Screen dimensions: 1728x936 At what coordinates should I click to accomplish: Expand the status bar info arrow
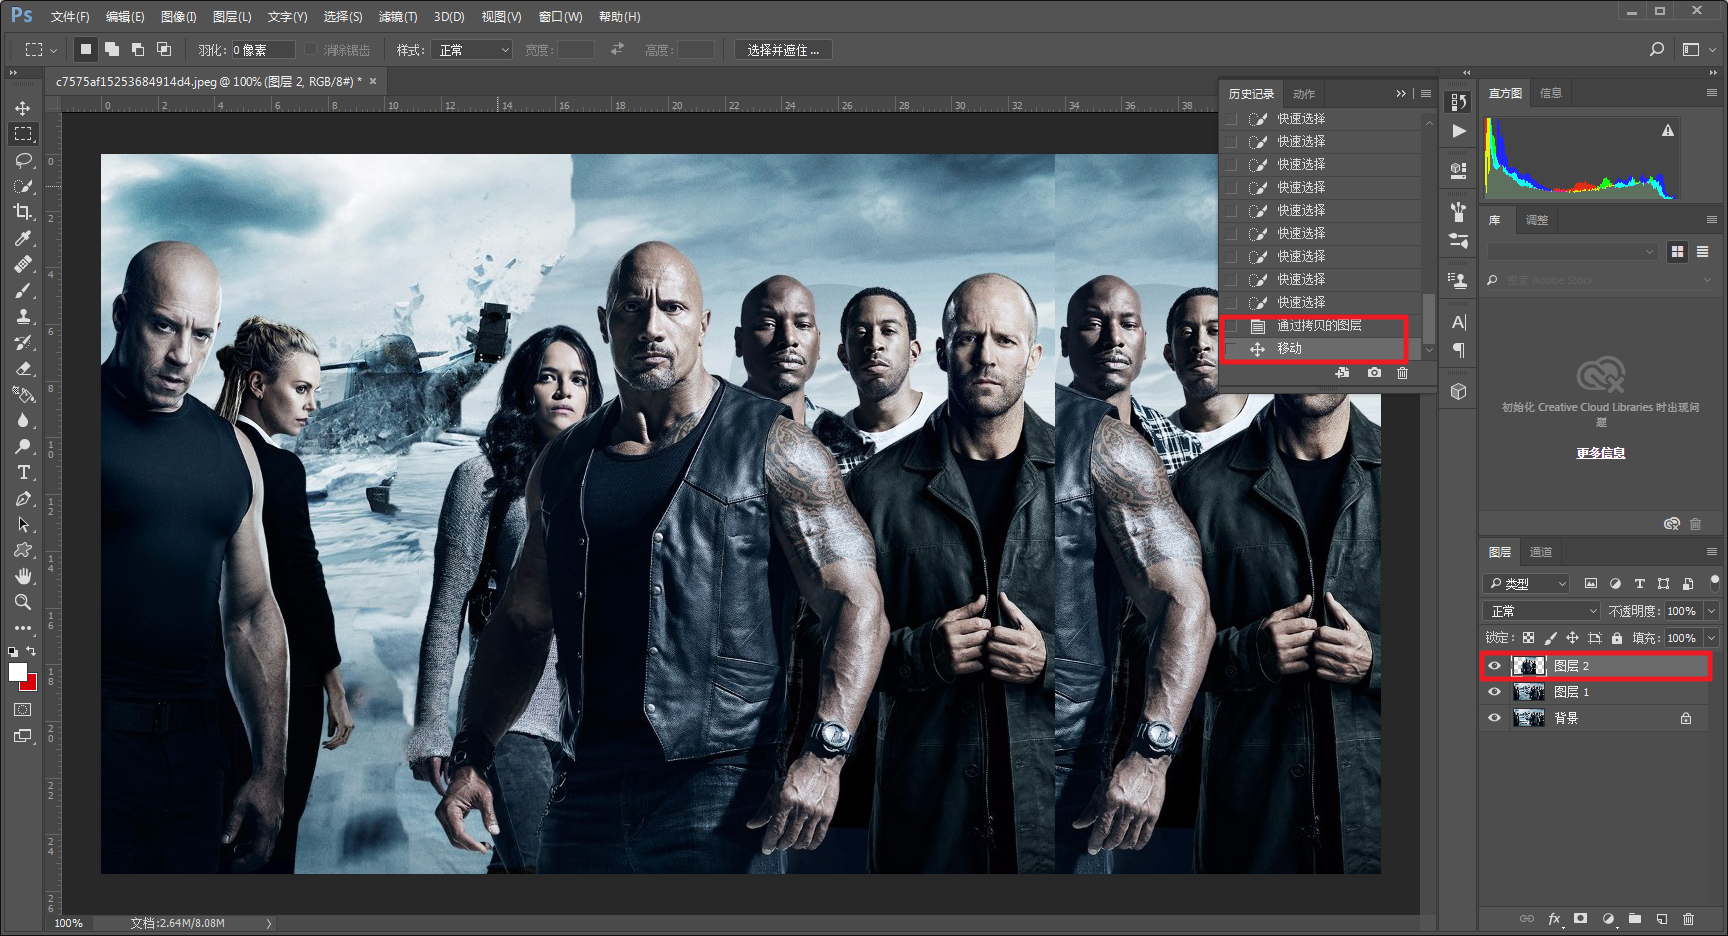[269, 923]
